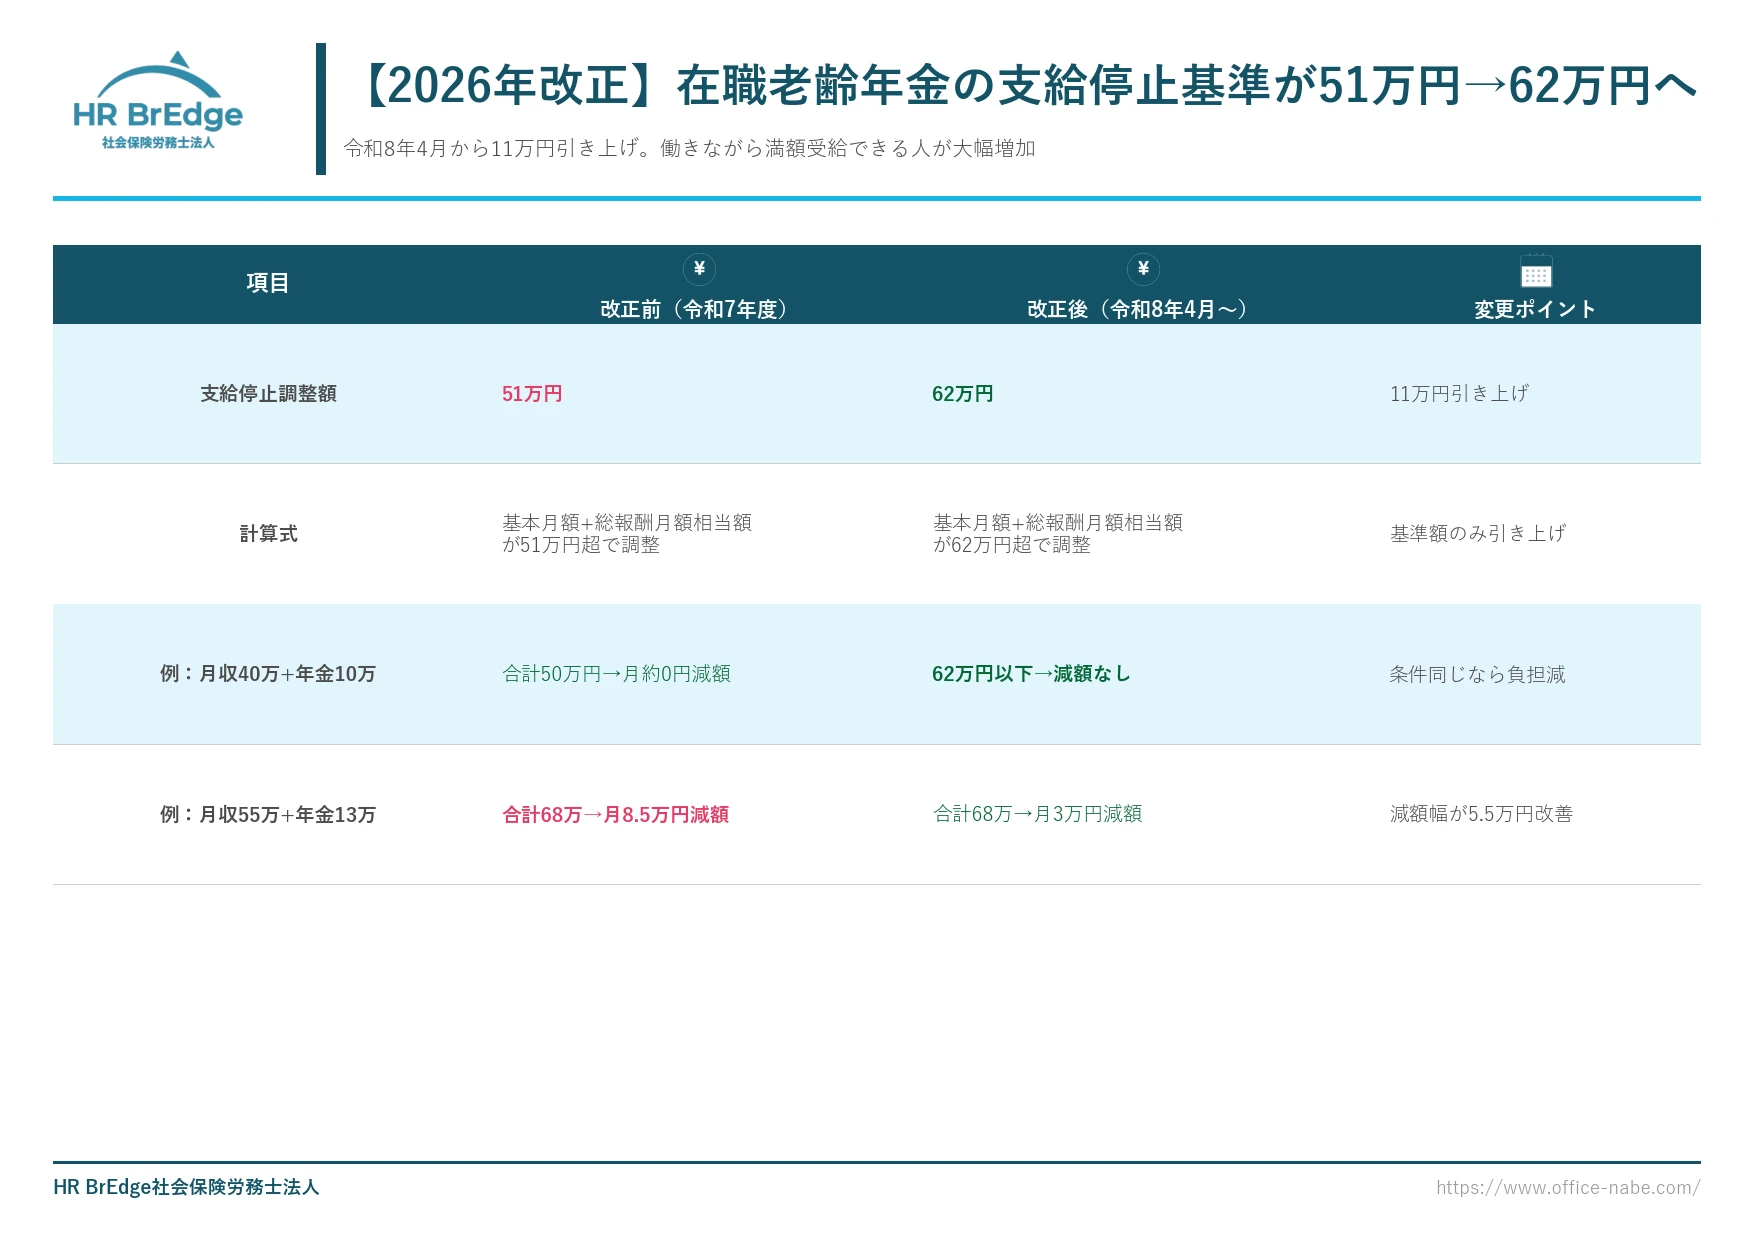This screenshot has width=1753, height=1240.
Task: Select the 変更ポイント column header
Action: [x=1535, y=309]
